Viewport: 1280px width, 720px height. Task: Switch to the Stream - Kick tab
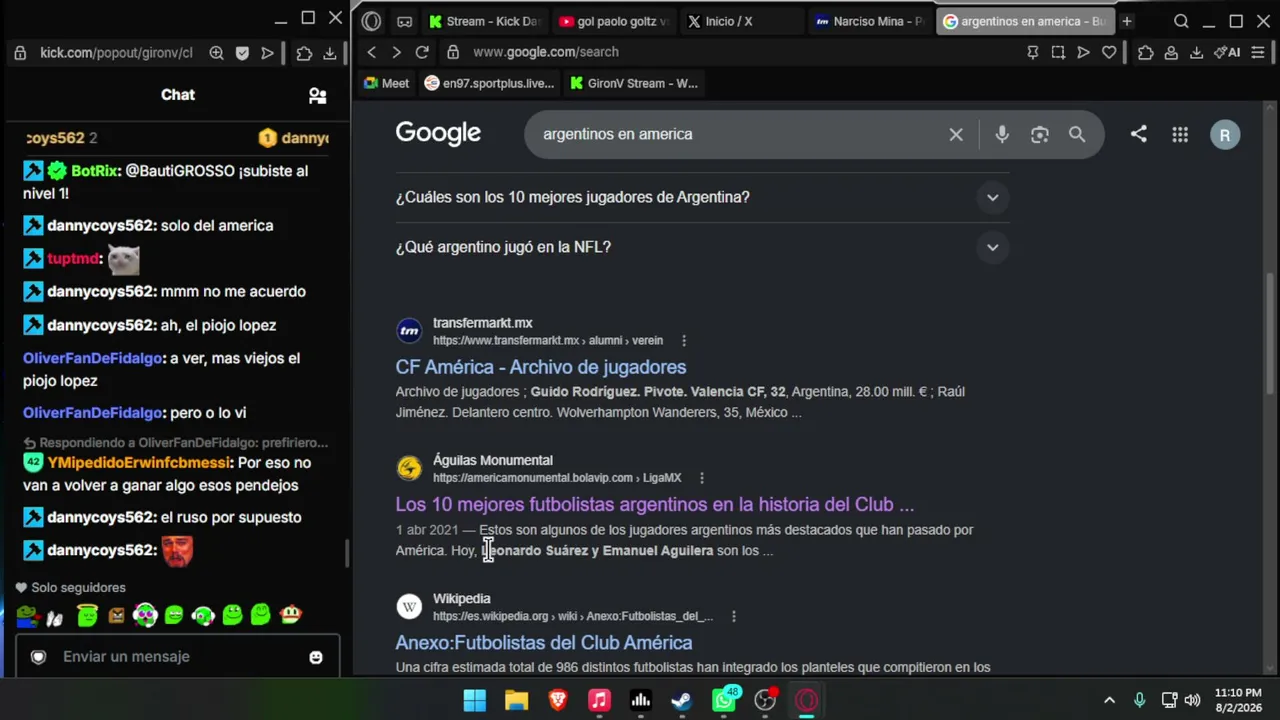click(484, 21)
